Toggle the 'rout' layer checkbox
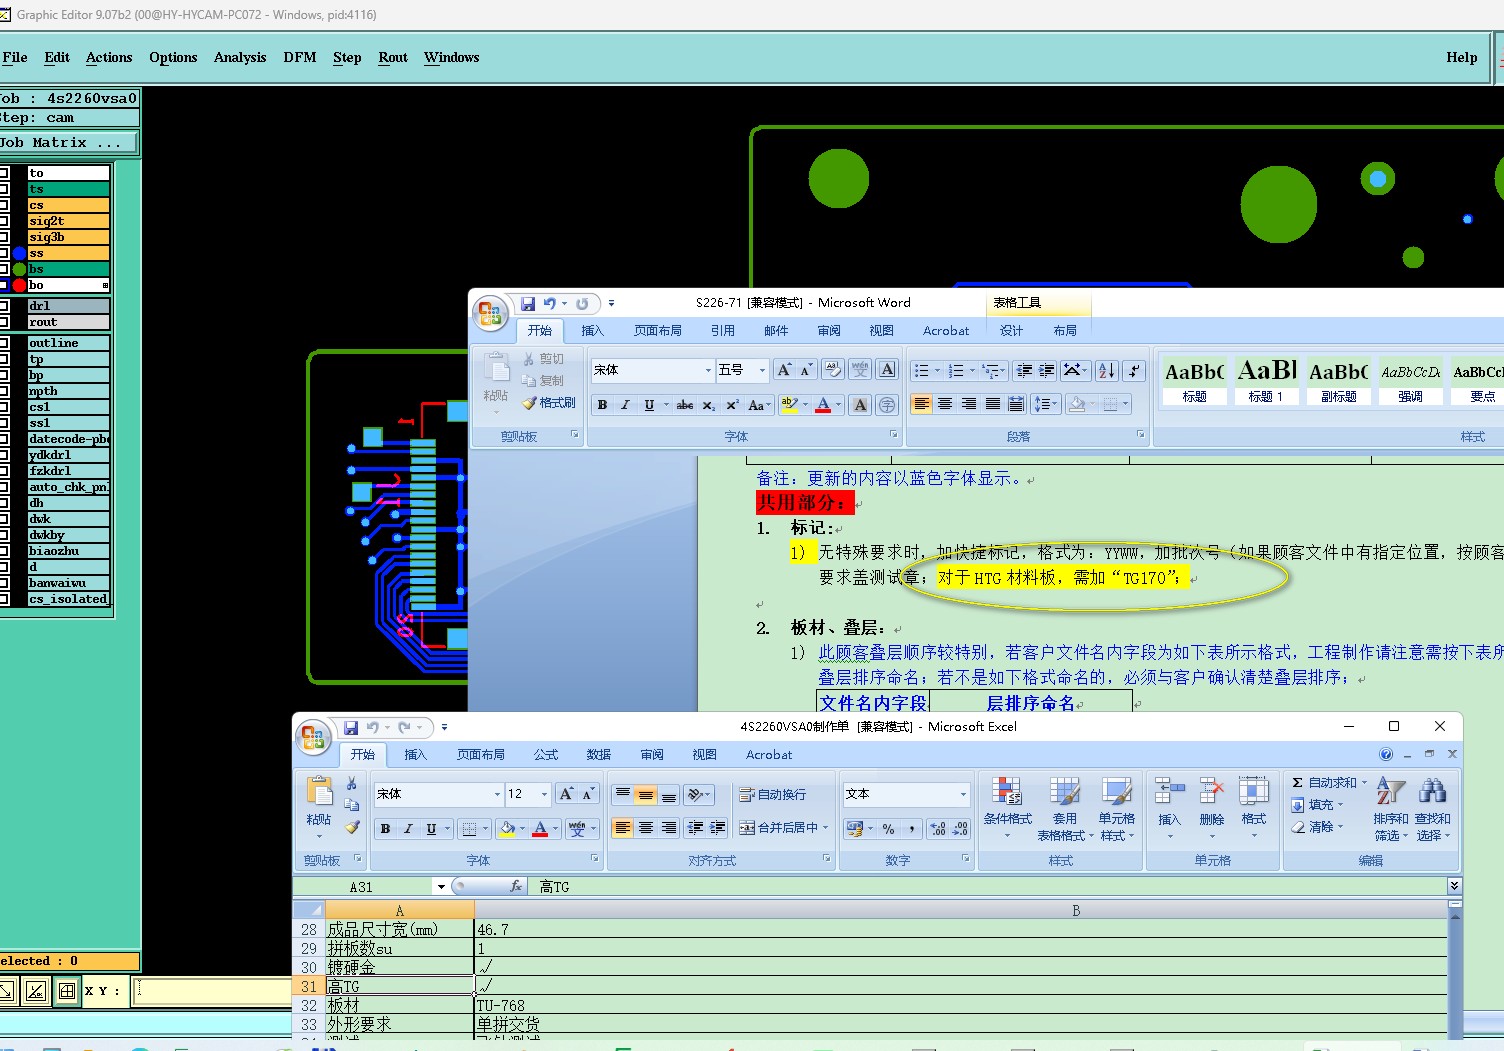1504x1051 pixels. click(4, 322)
